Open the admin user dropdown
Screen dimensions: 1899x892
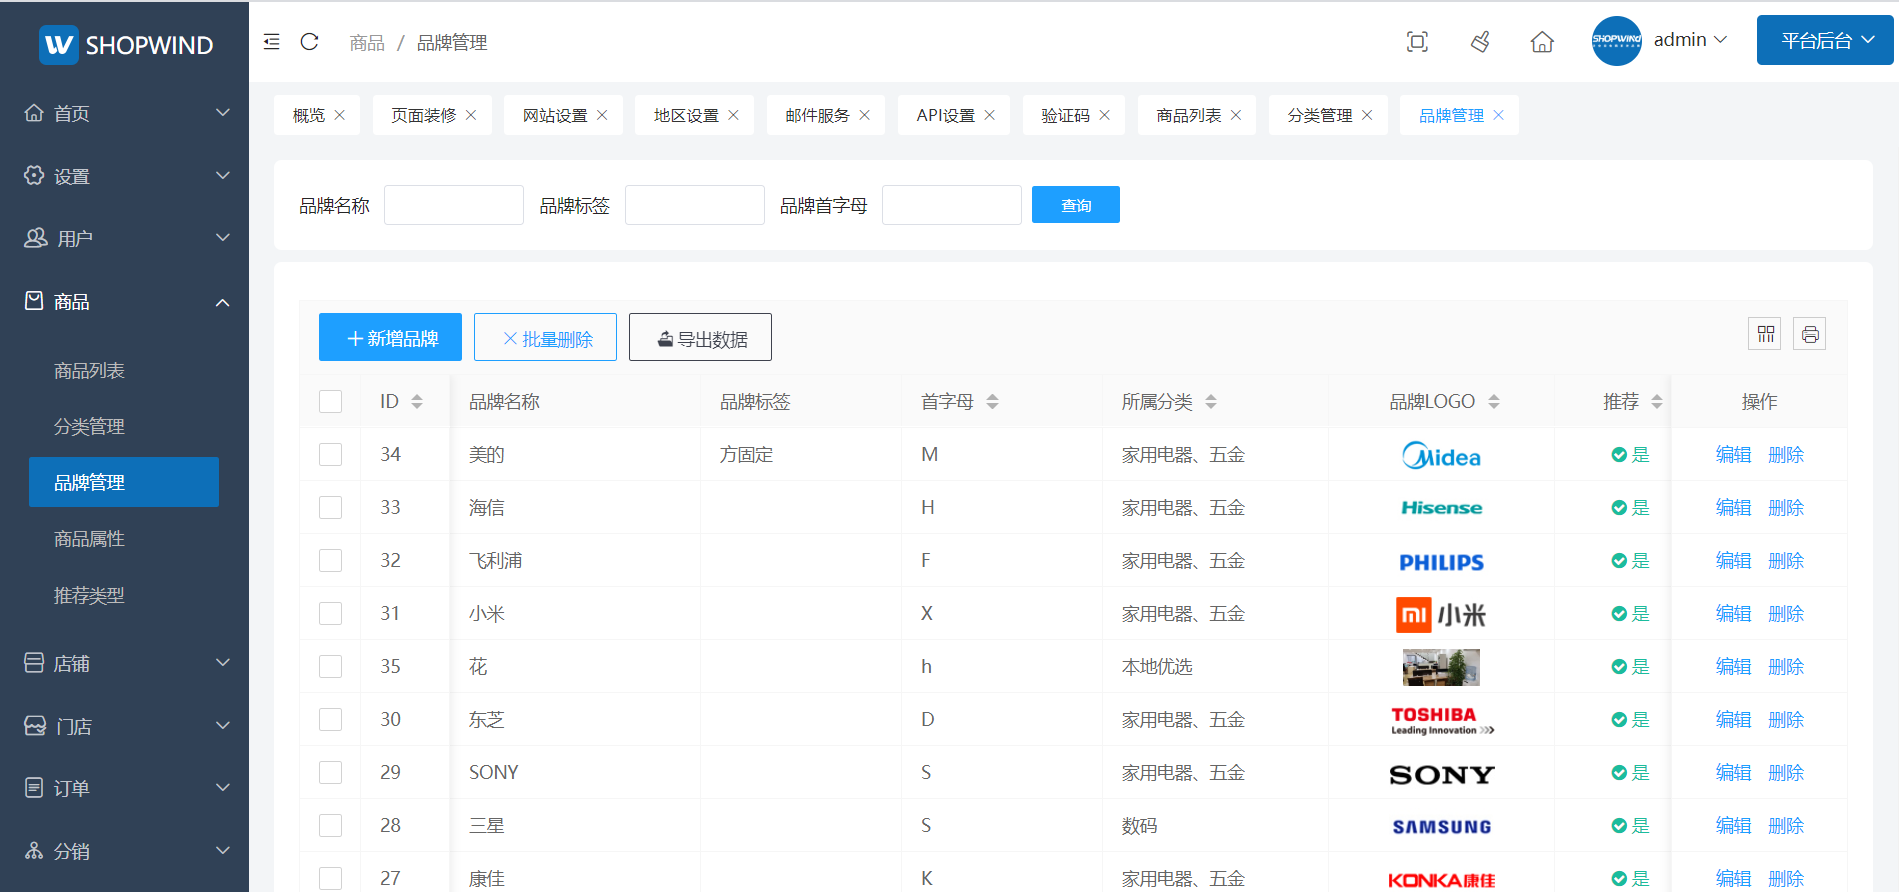point(1690,40)
